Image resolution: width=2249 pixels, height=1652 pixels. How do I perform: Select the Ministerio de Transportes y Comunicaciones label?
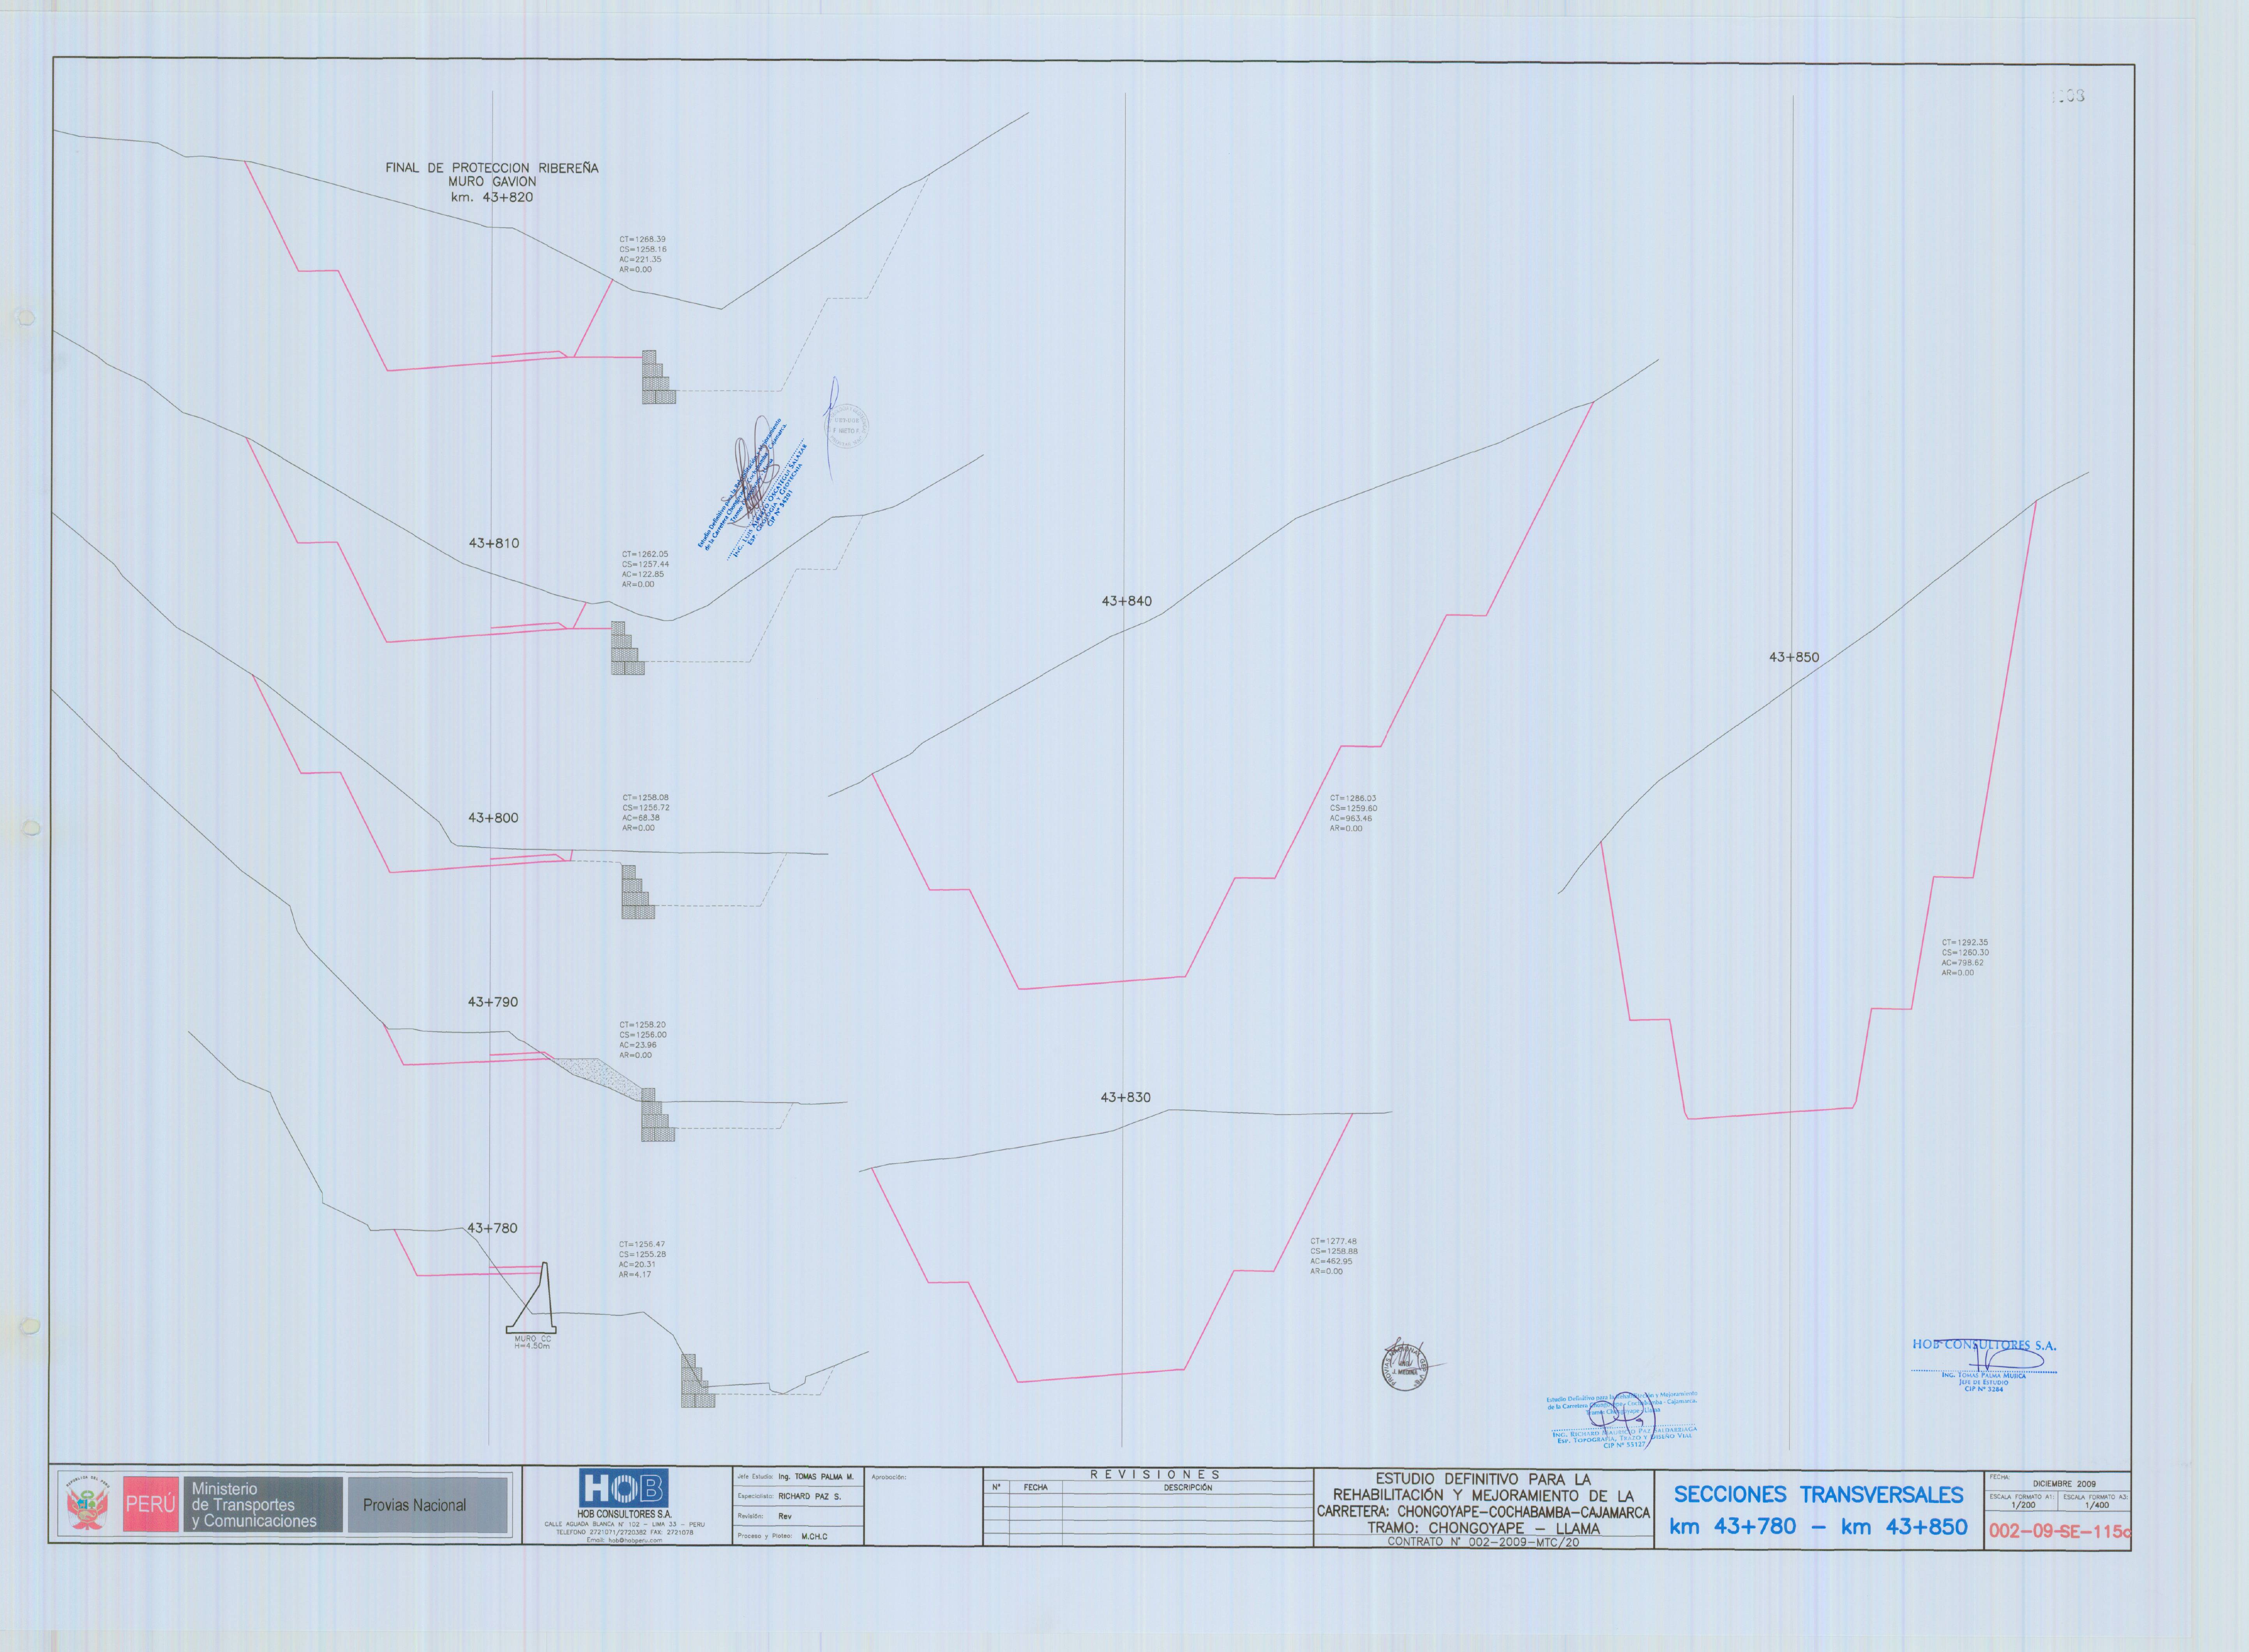click(x=254, y=1505)
